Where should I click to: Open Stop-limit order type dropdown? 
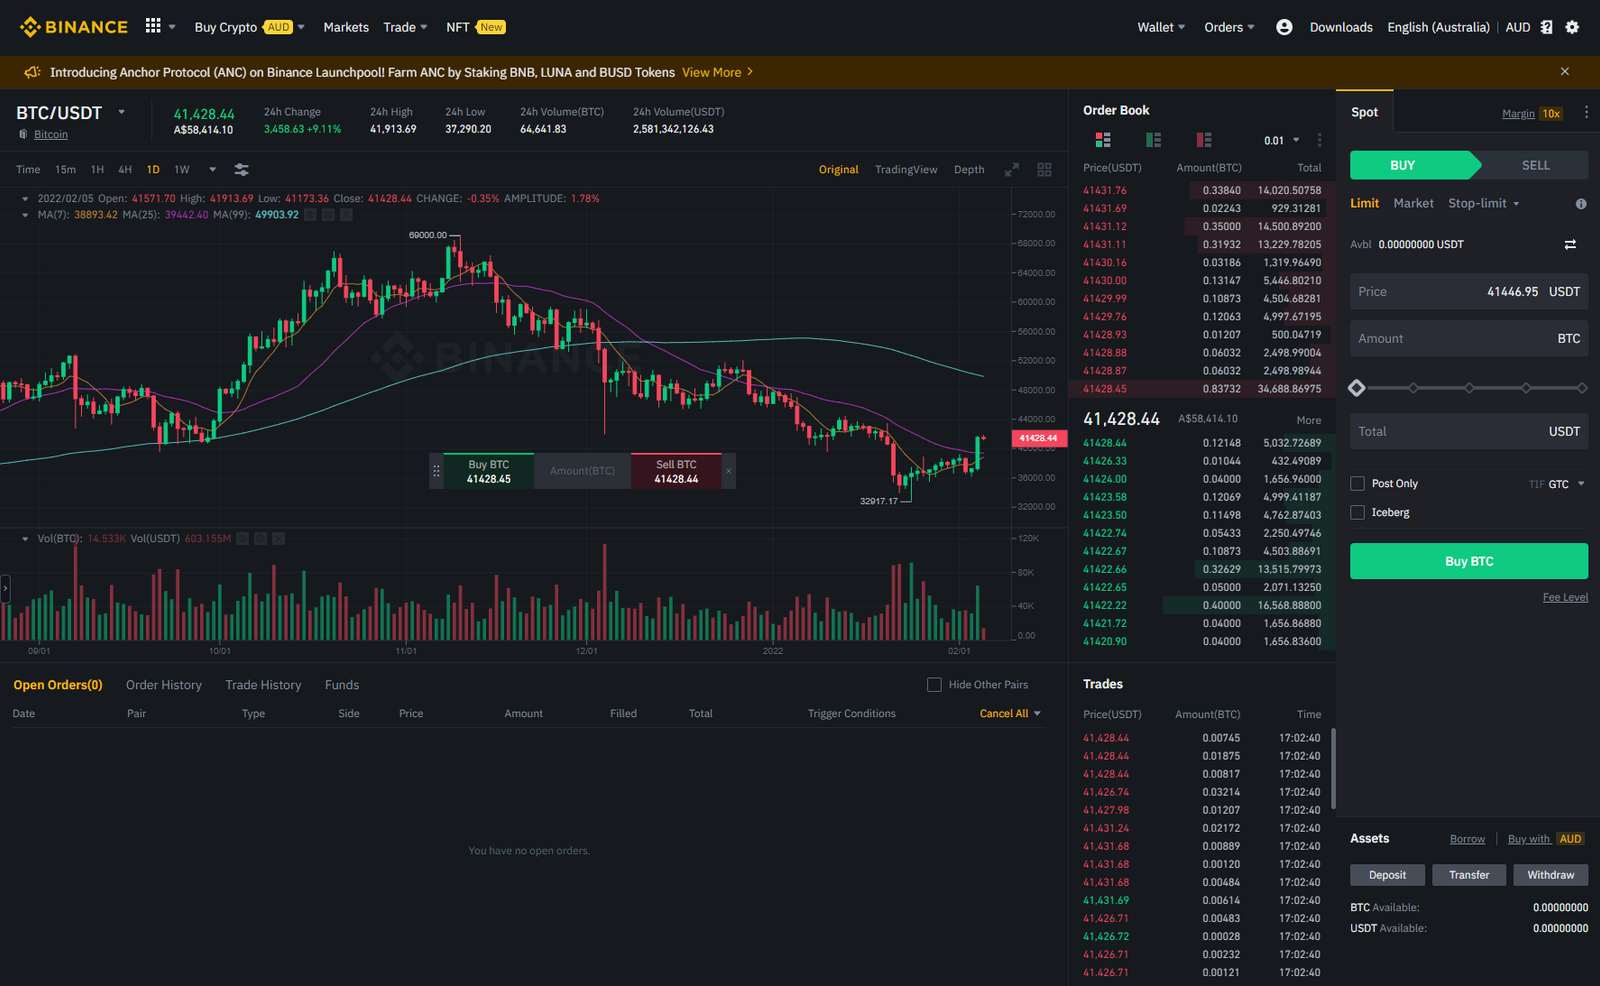coord(1484,204)
